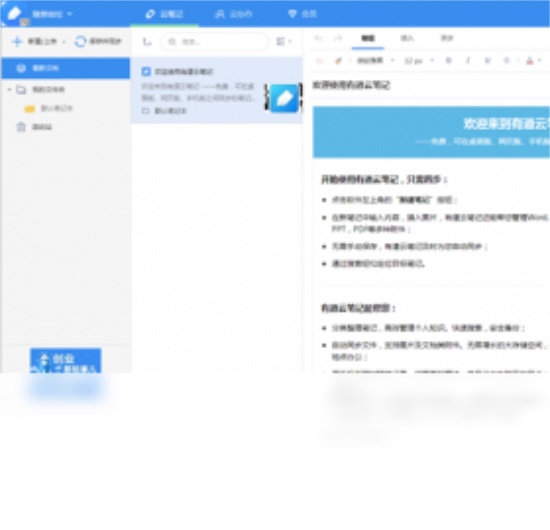Open the yellow default notebook folder
550x530 pixels.
point(48,108)
